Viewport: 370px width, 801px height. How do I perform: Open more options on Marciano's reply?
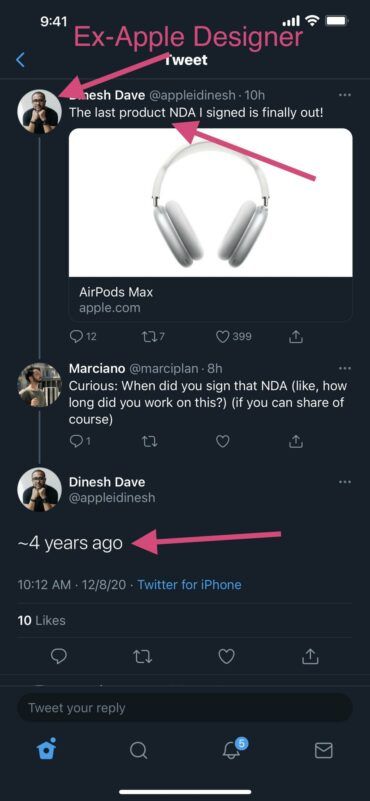point(345,368)
